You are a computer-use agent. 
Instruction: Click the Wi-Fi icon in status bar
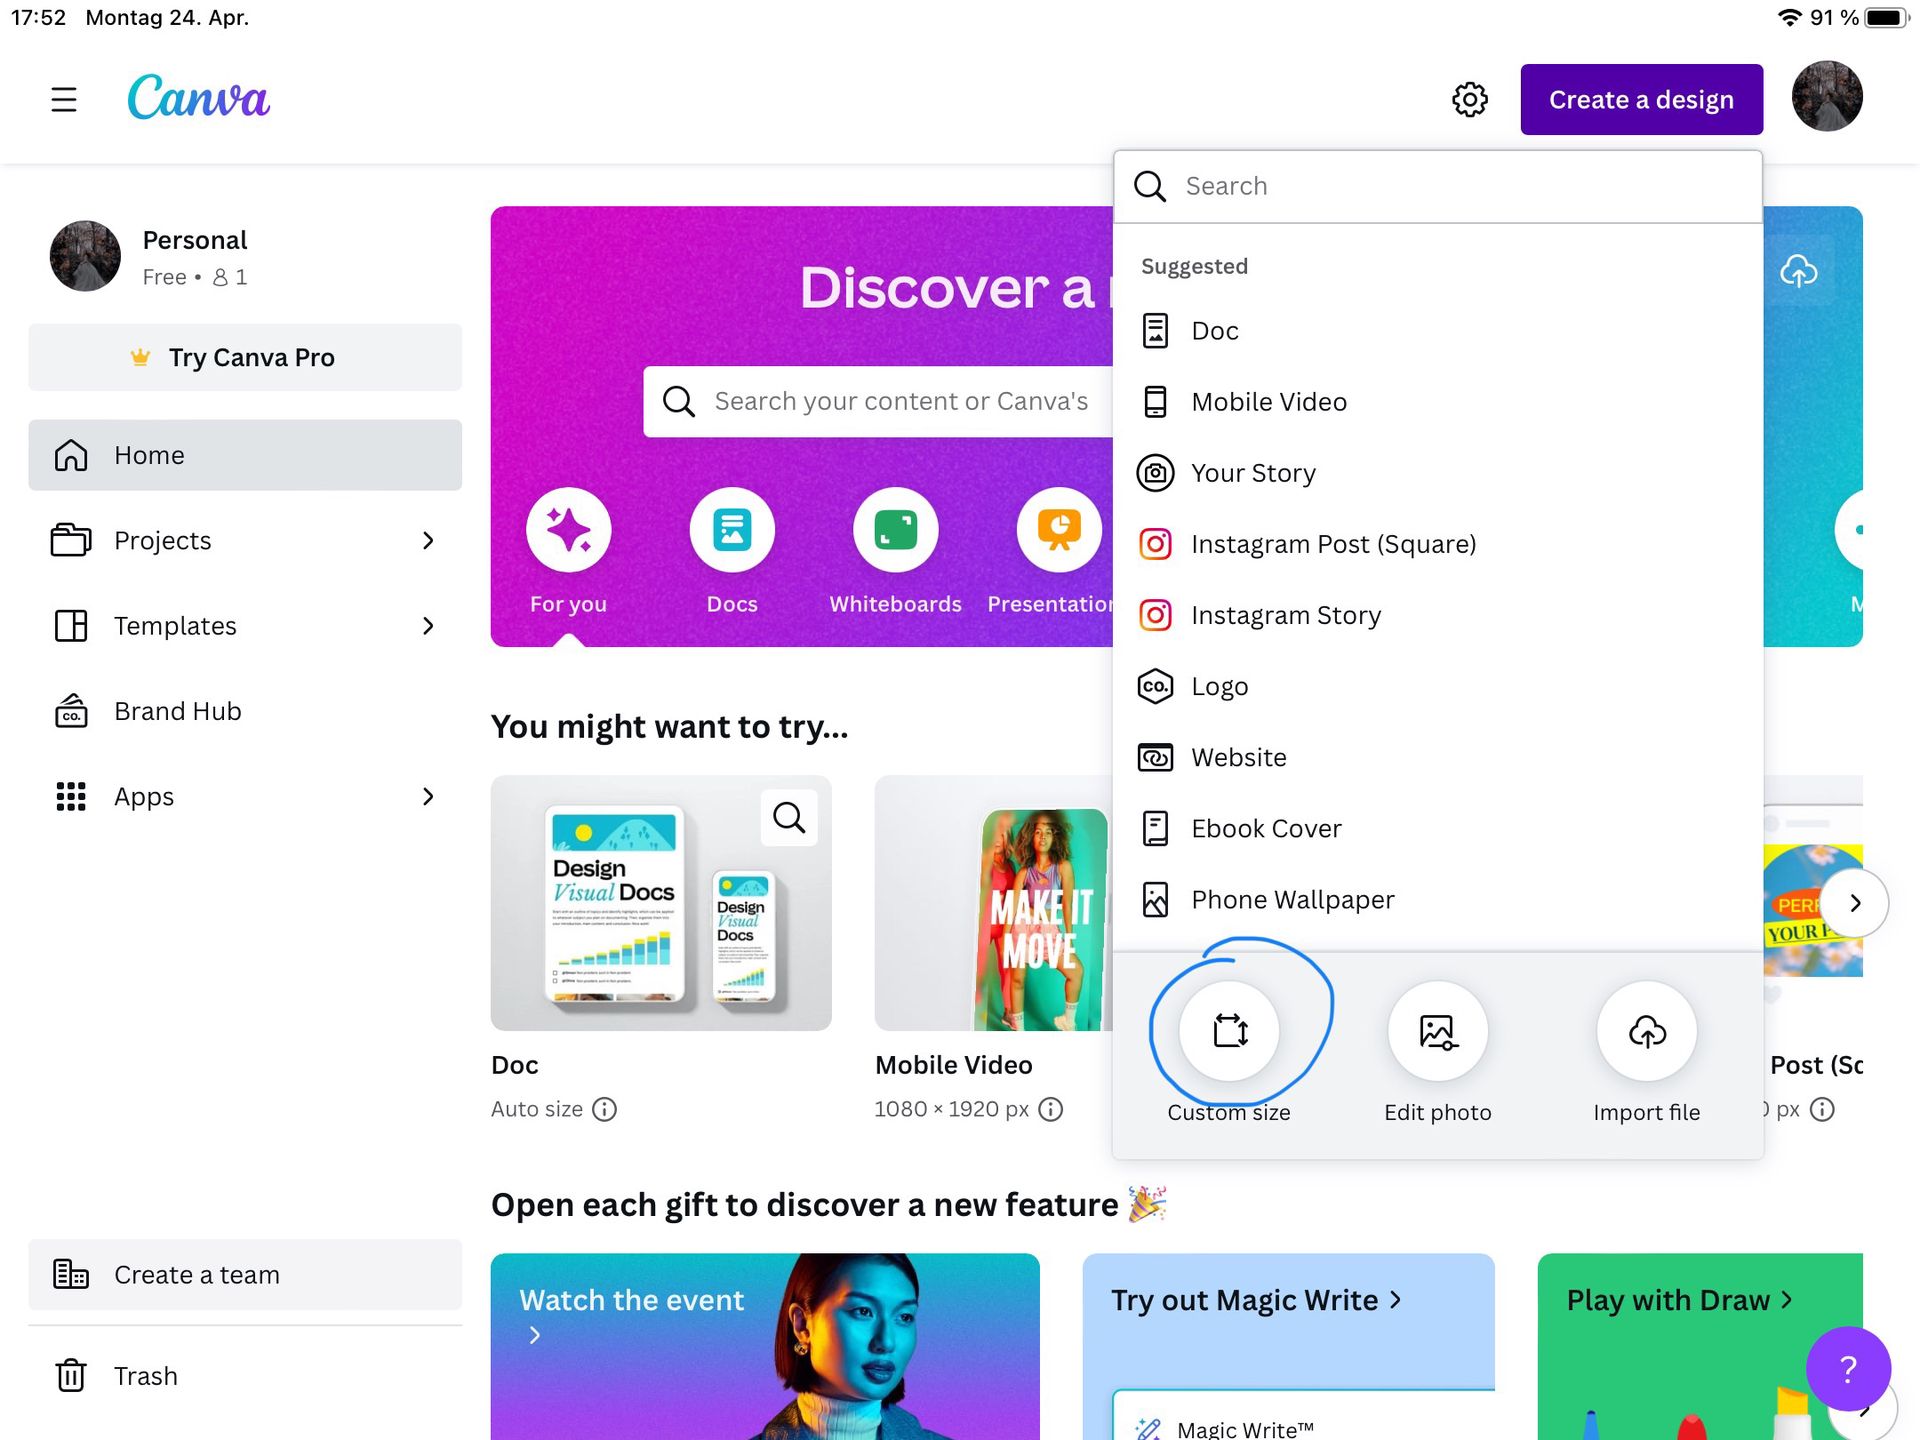pyautogui.click(x=1789, y=18)
